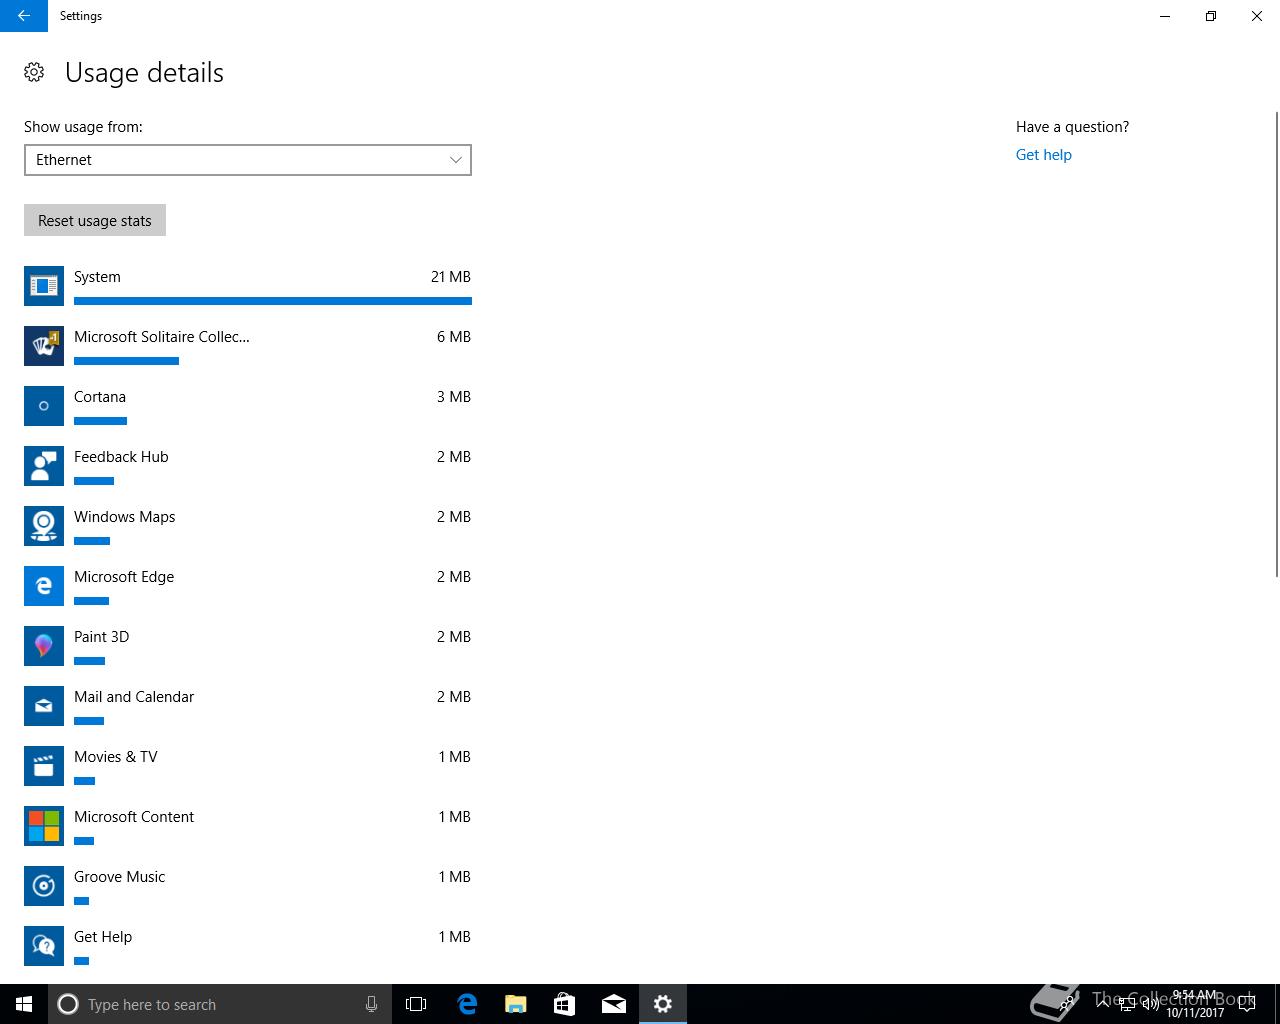1280x1024 pixels.
Task: Select the Microsoft Edge label
Action: pyautogui.click(x=124, y=577)
